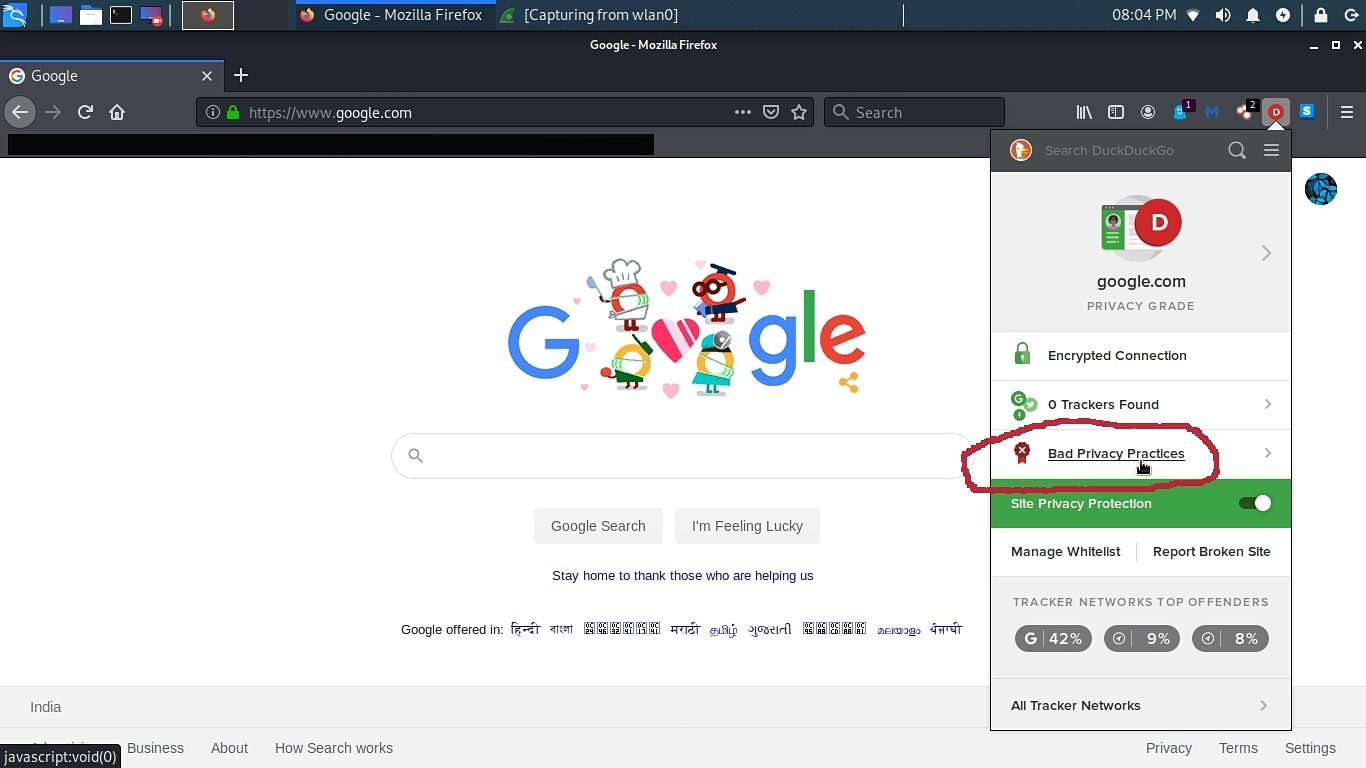
Task: Open the Malwarebytes browser extension
Action: (1213, 112)
